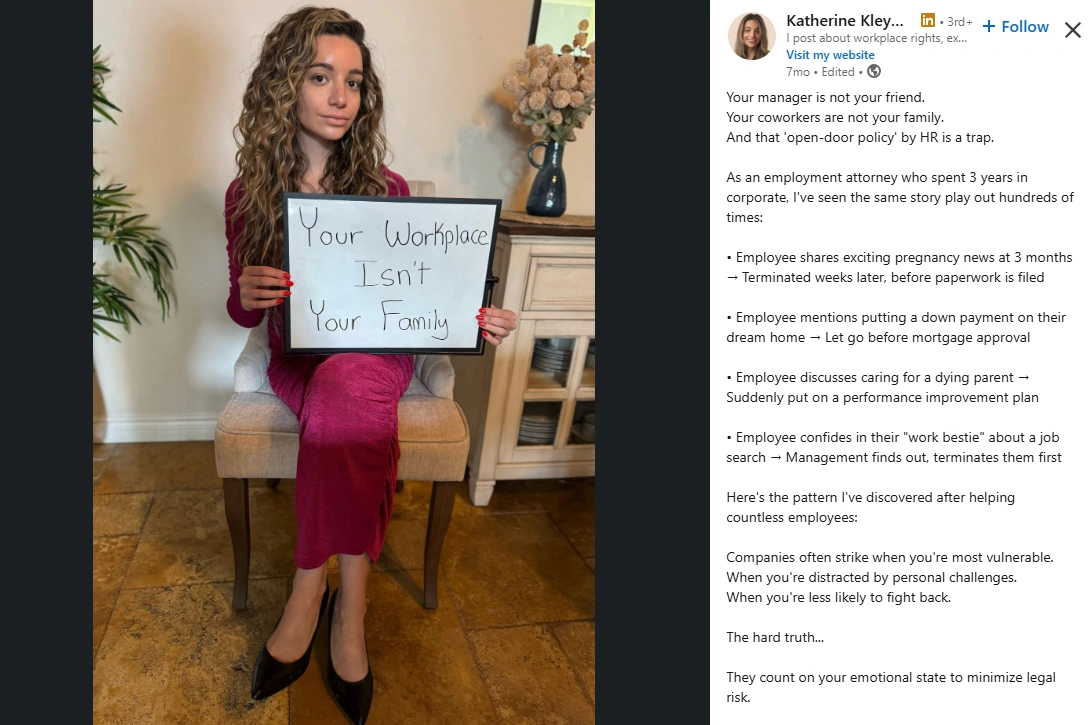1088x725 pixels.
Task: Click the blue vase in the photo
Action: (547, 178)
